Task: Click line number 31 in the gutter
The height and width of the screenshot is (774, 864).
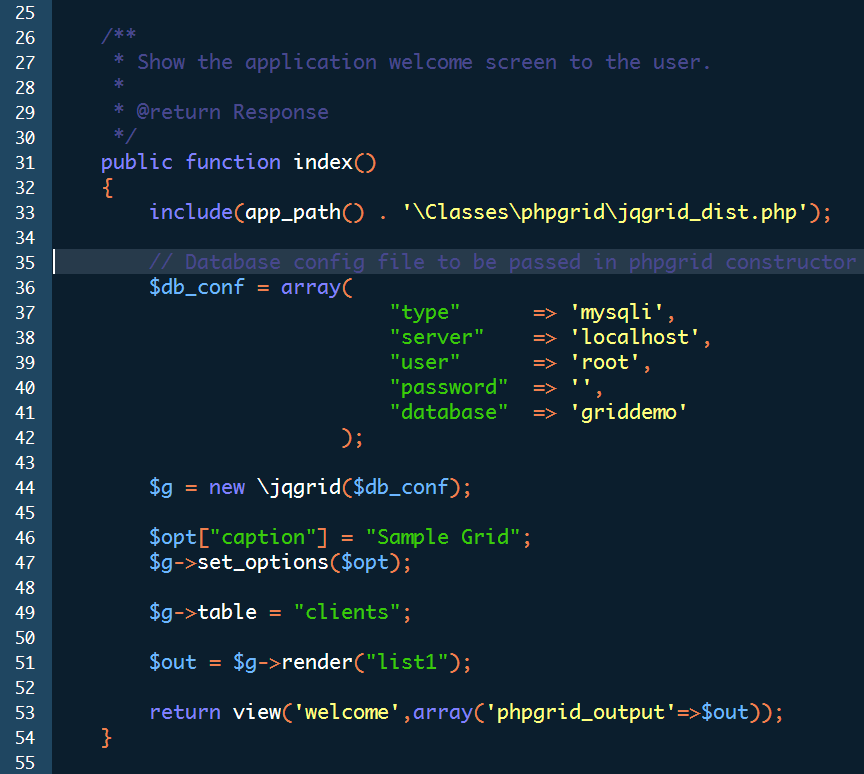Action: 25,162
